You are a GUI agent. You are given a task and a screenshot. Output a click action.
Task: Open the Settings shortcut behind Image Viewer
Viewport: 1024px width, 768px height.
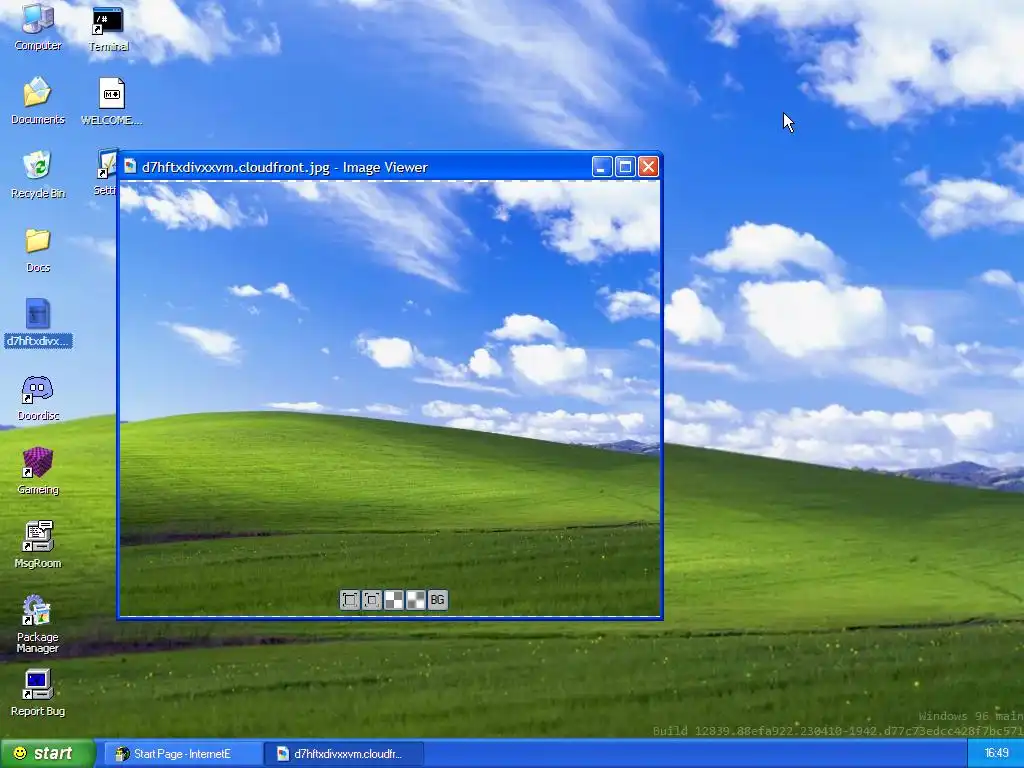coord(106,173)
